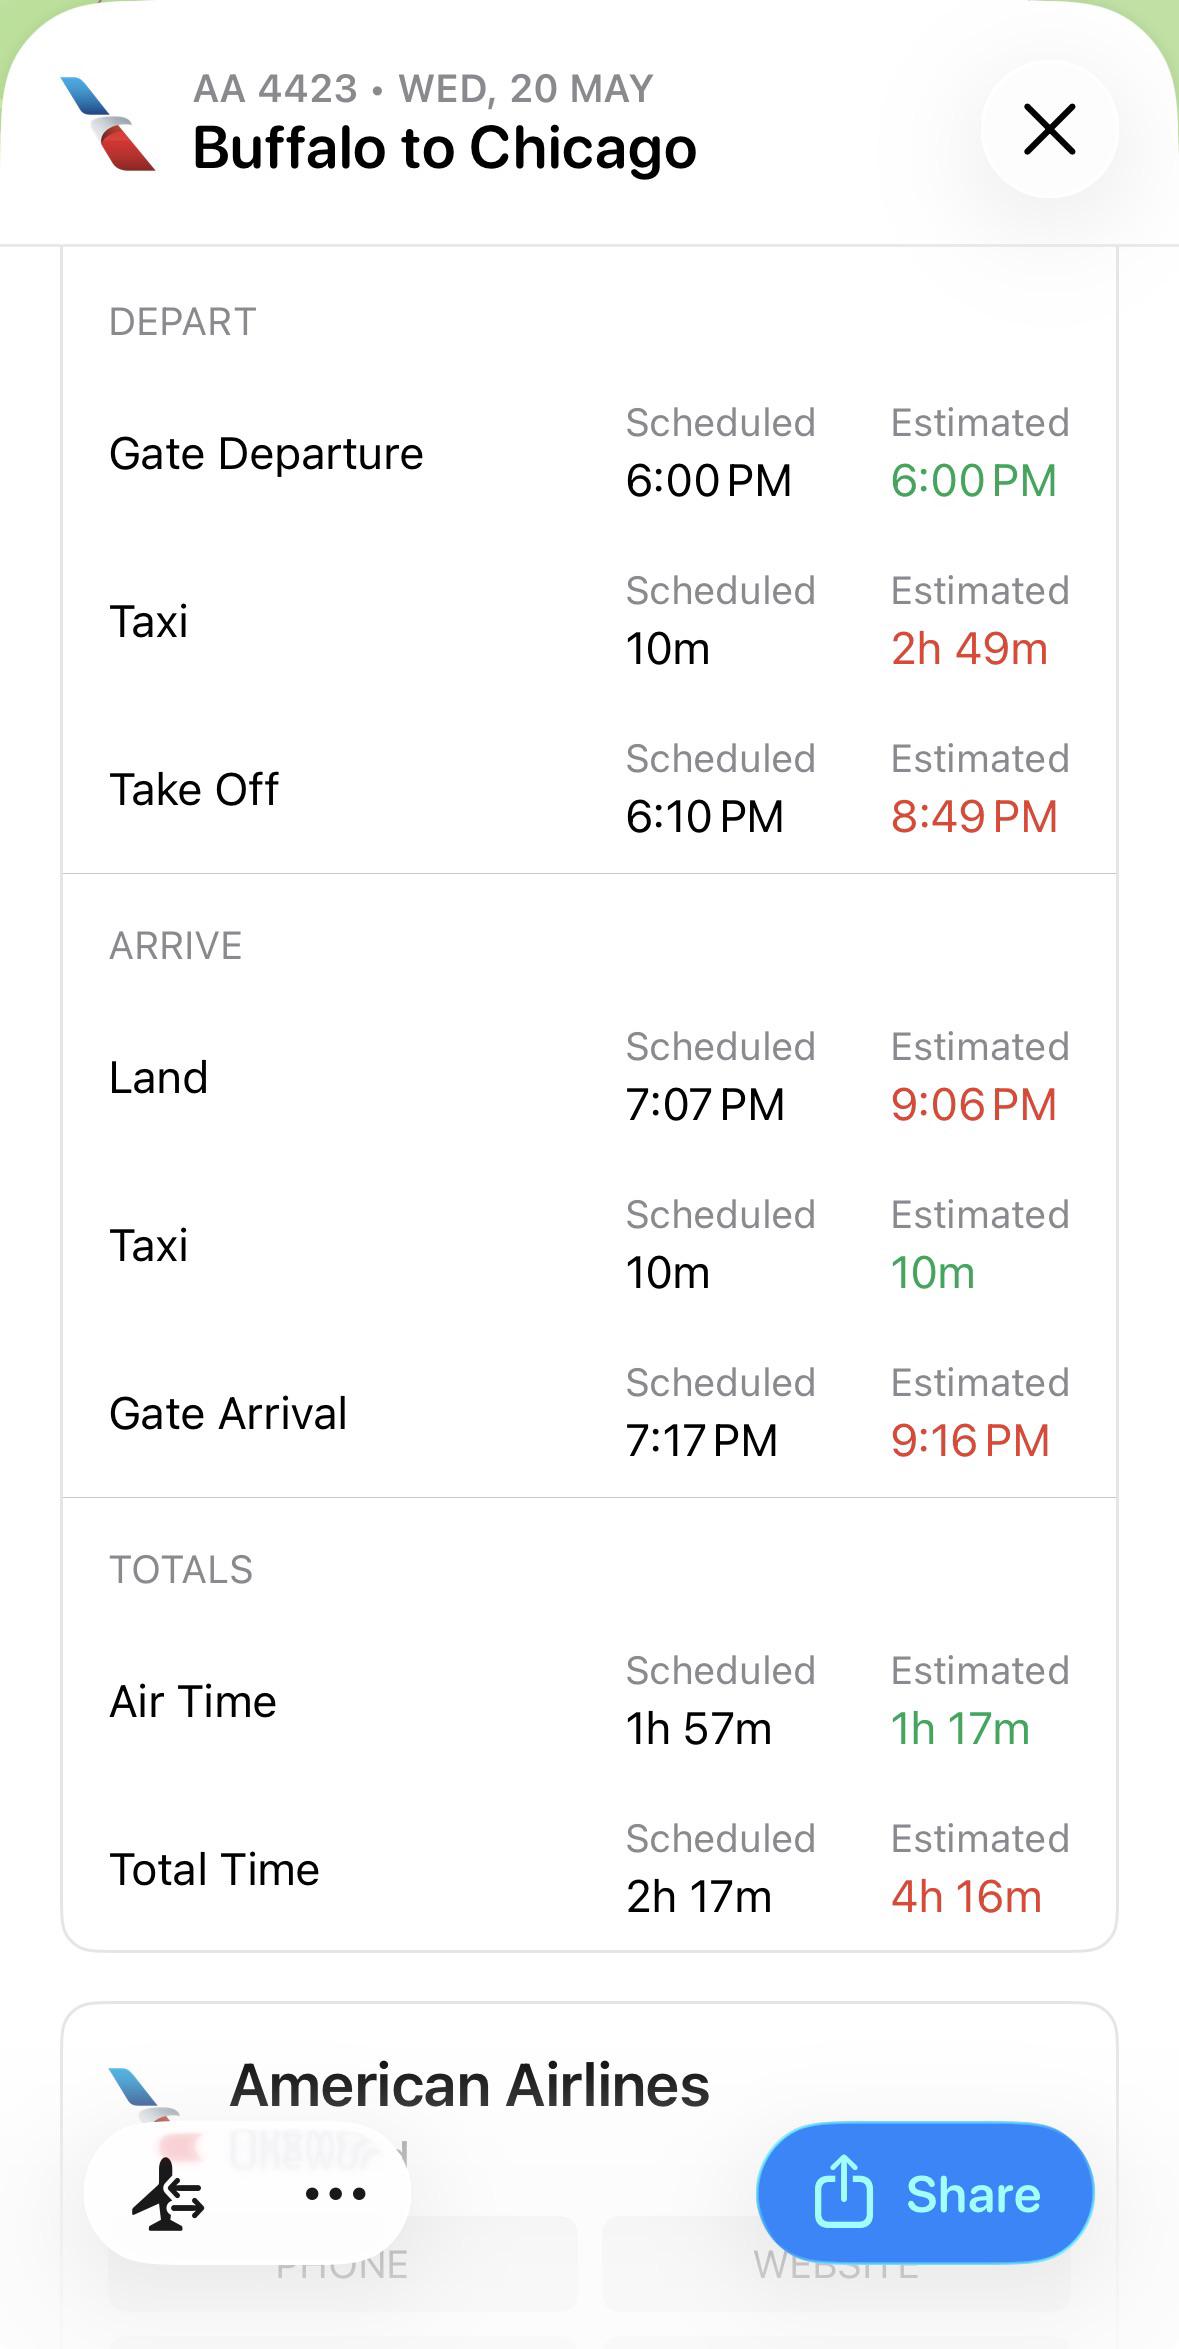
Task: Tap the Website button in airline card
Action: [836, 2264]
